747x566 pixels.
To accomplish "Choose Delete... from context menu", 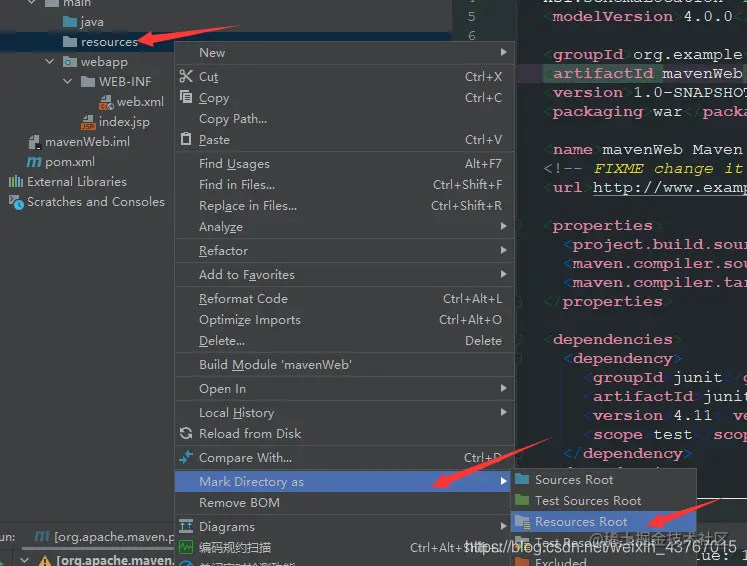I will point(344,340).
